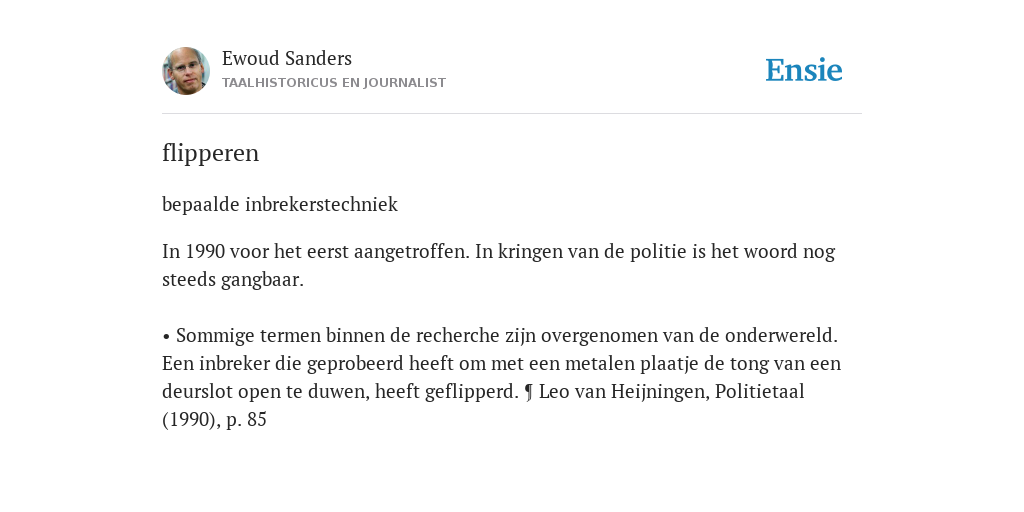1024x512 pixels.
Task: Click the source 'Leo van Heijningen'
Action: 623,392
